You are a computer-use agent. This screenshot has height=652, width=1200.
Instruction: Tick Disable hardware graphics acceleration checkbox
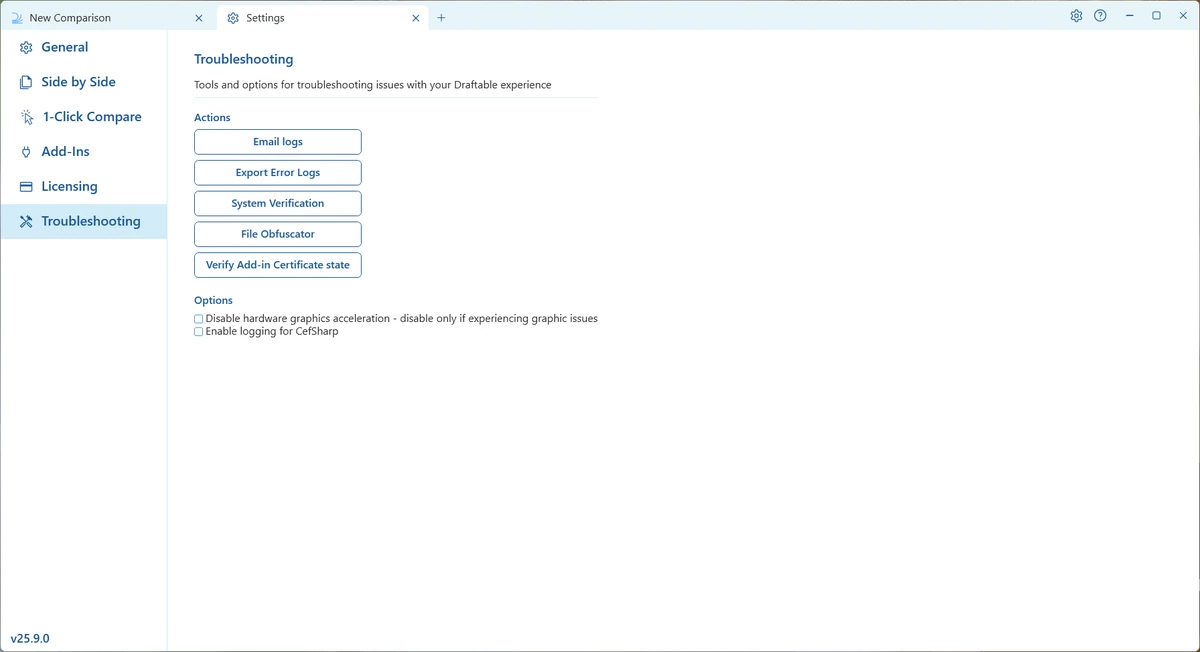tap(198, 319)
